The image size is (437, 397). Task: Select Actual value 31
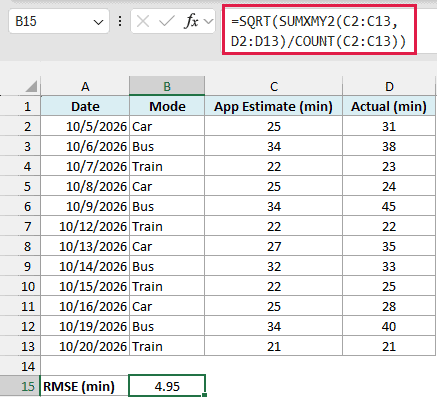click(389, 126)
